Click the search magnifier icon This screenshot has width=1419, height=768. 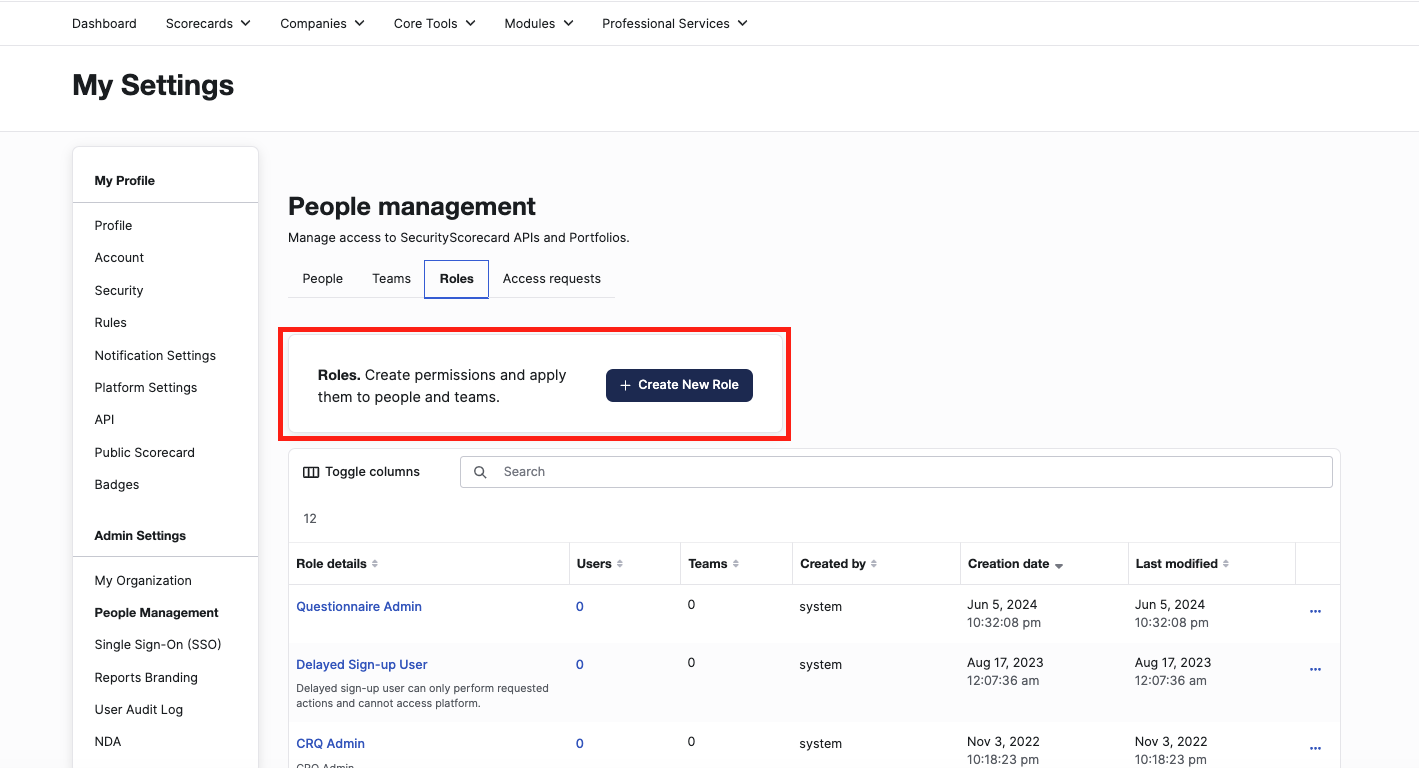click(x=480, y=472)
